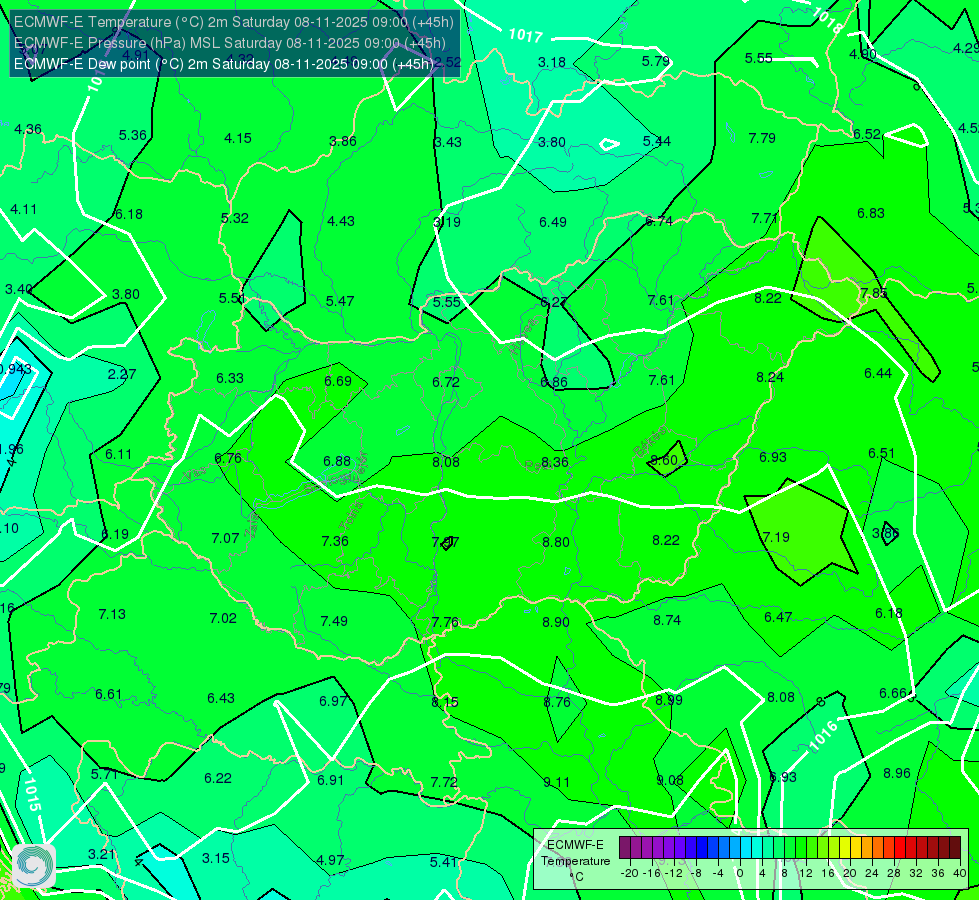This screenshot has width=979, height=900.
Task: Click the 7.02 temperature value
Action: pos(223,619)
